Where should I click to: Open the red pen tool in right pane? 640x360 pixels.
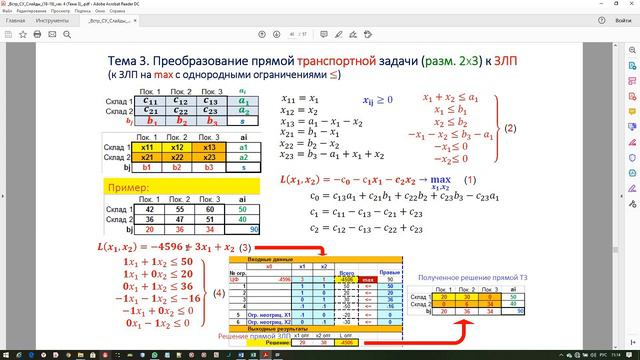click(x=632, y=142)
